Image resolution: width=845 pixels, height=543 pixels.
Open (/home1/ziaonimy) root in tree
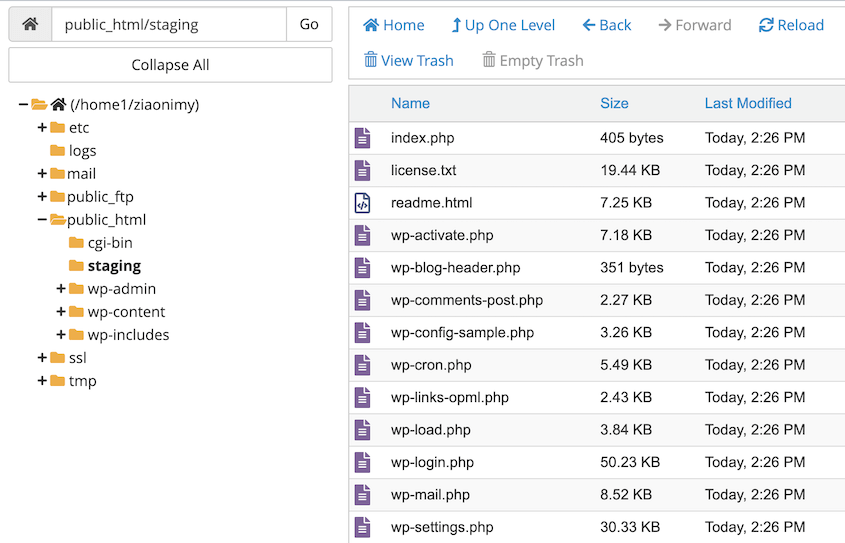(x=135, y=105)
